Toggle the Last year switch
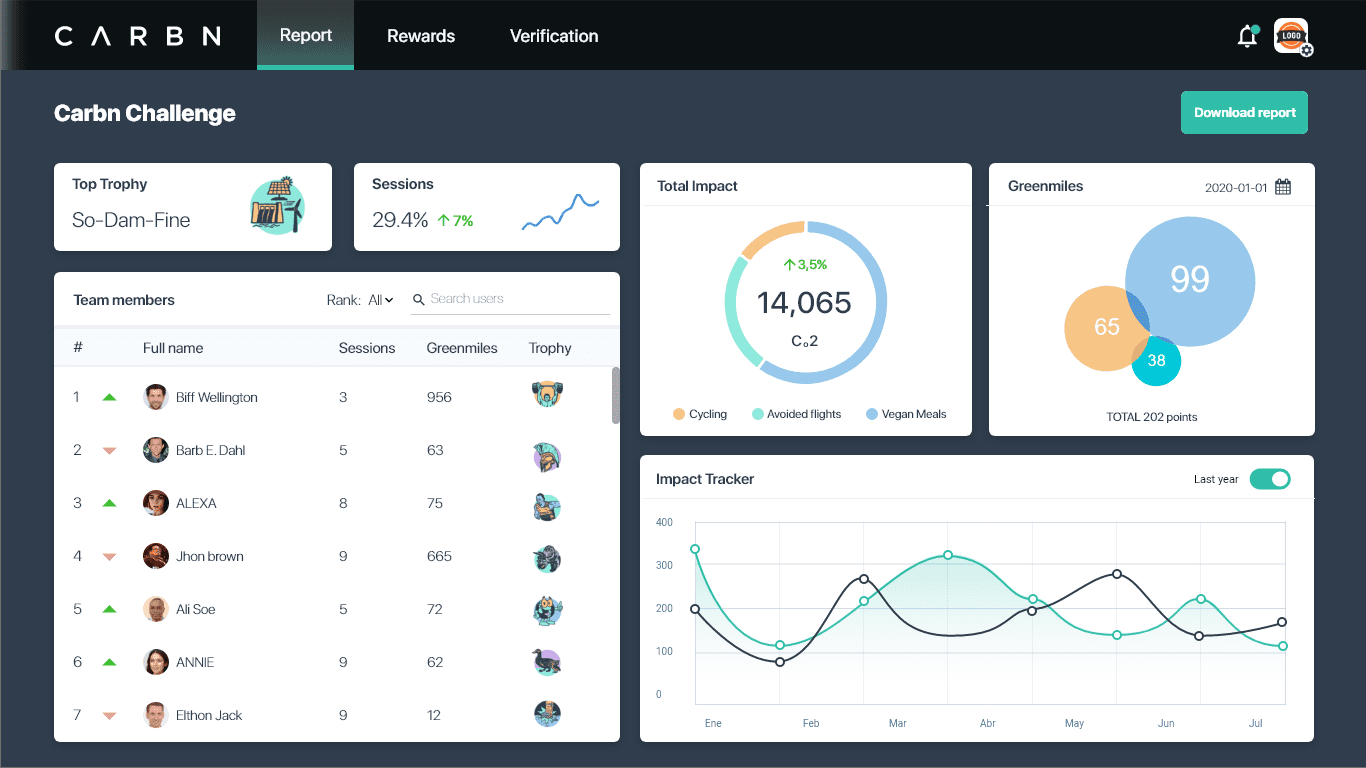The image size is (1366, 768). 1270,479
